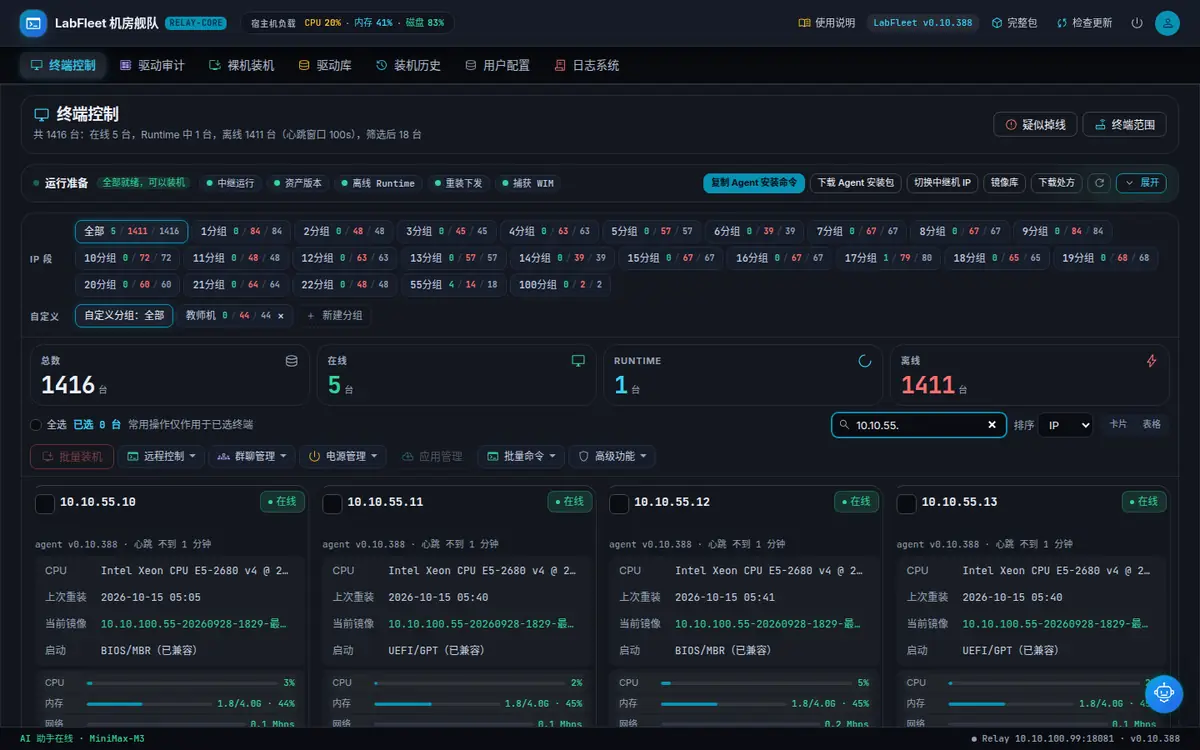Click the lightning icon on the 离线 card

(x=1151, y=361)
